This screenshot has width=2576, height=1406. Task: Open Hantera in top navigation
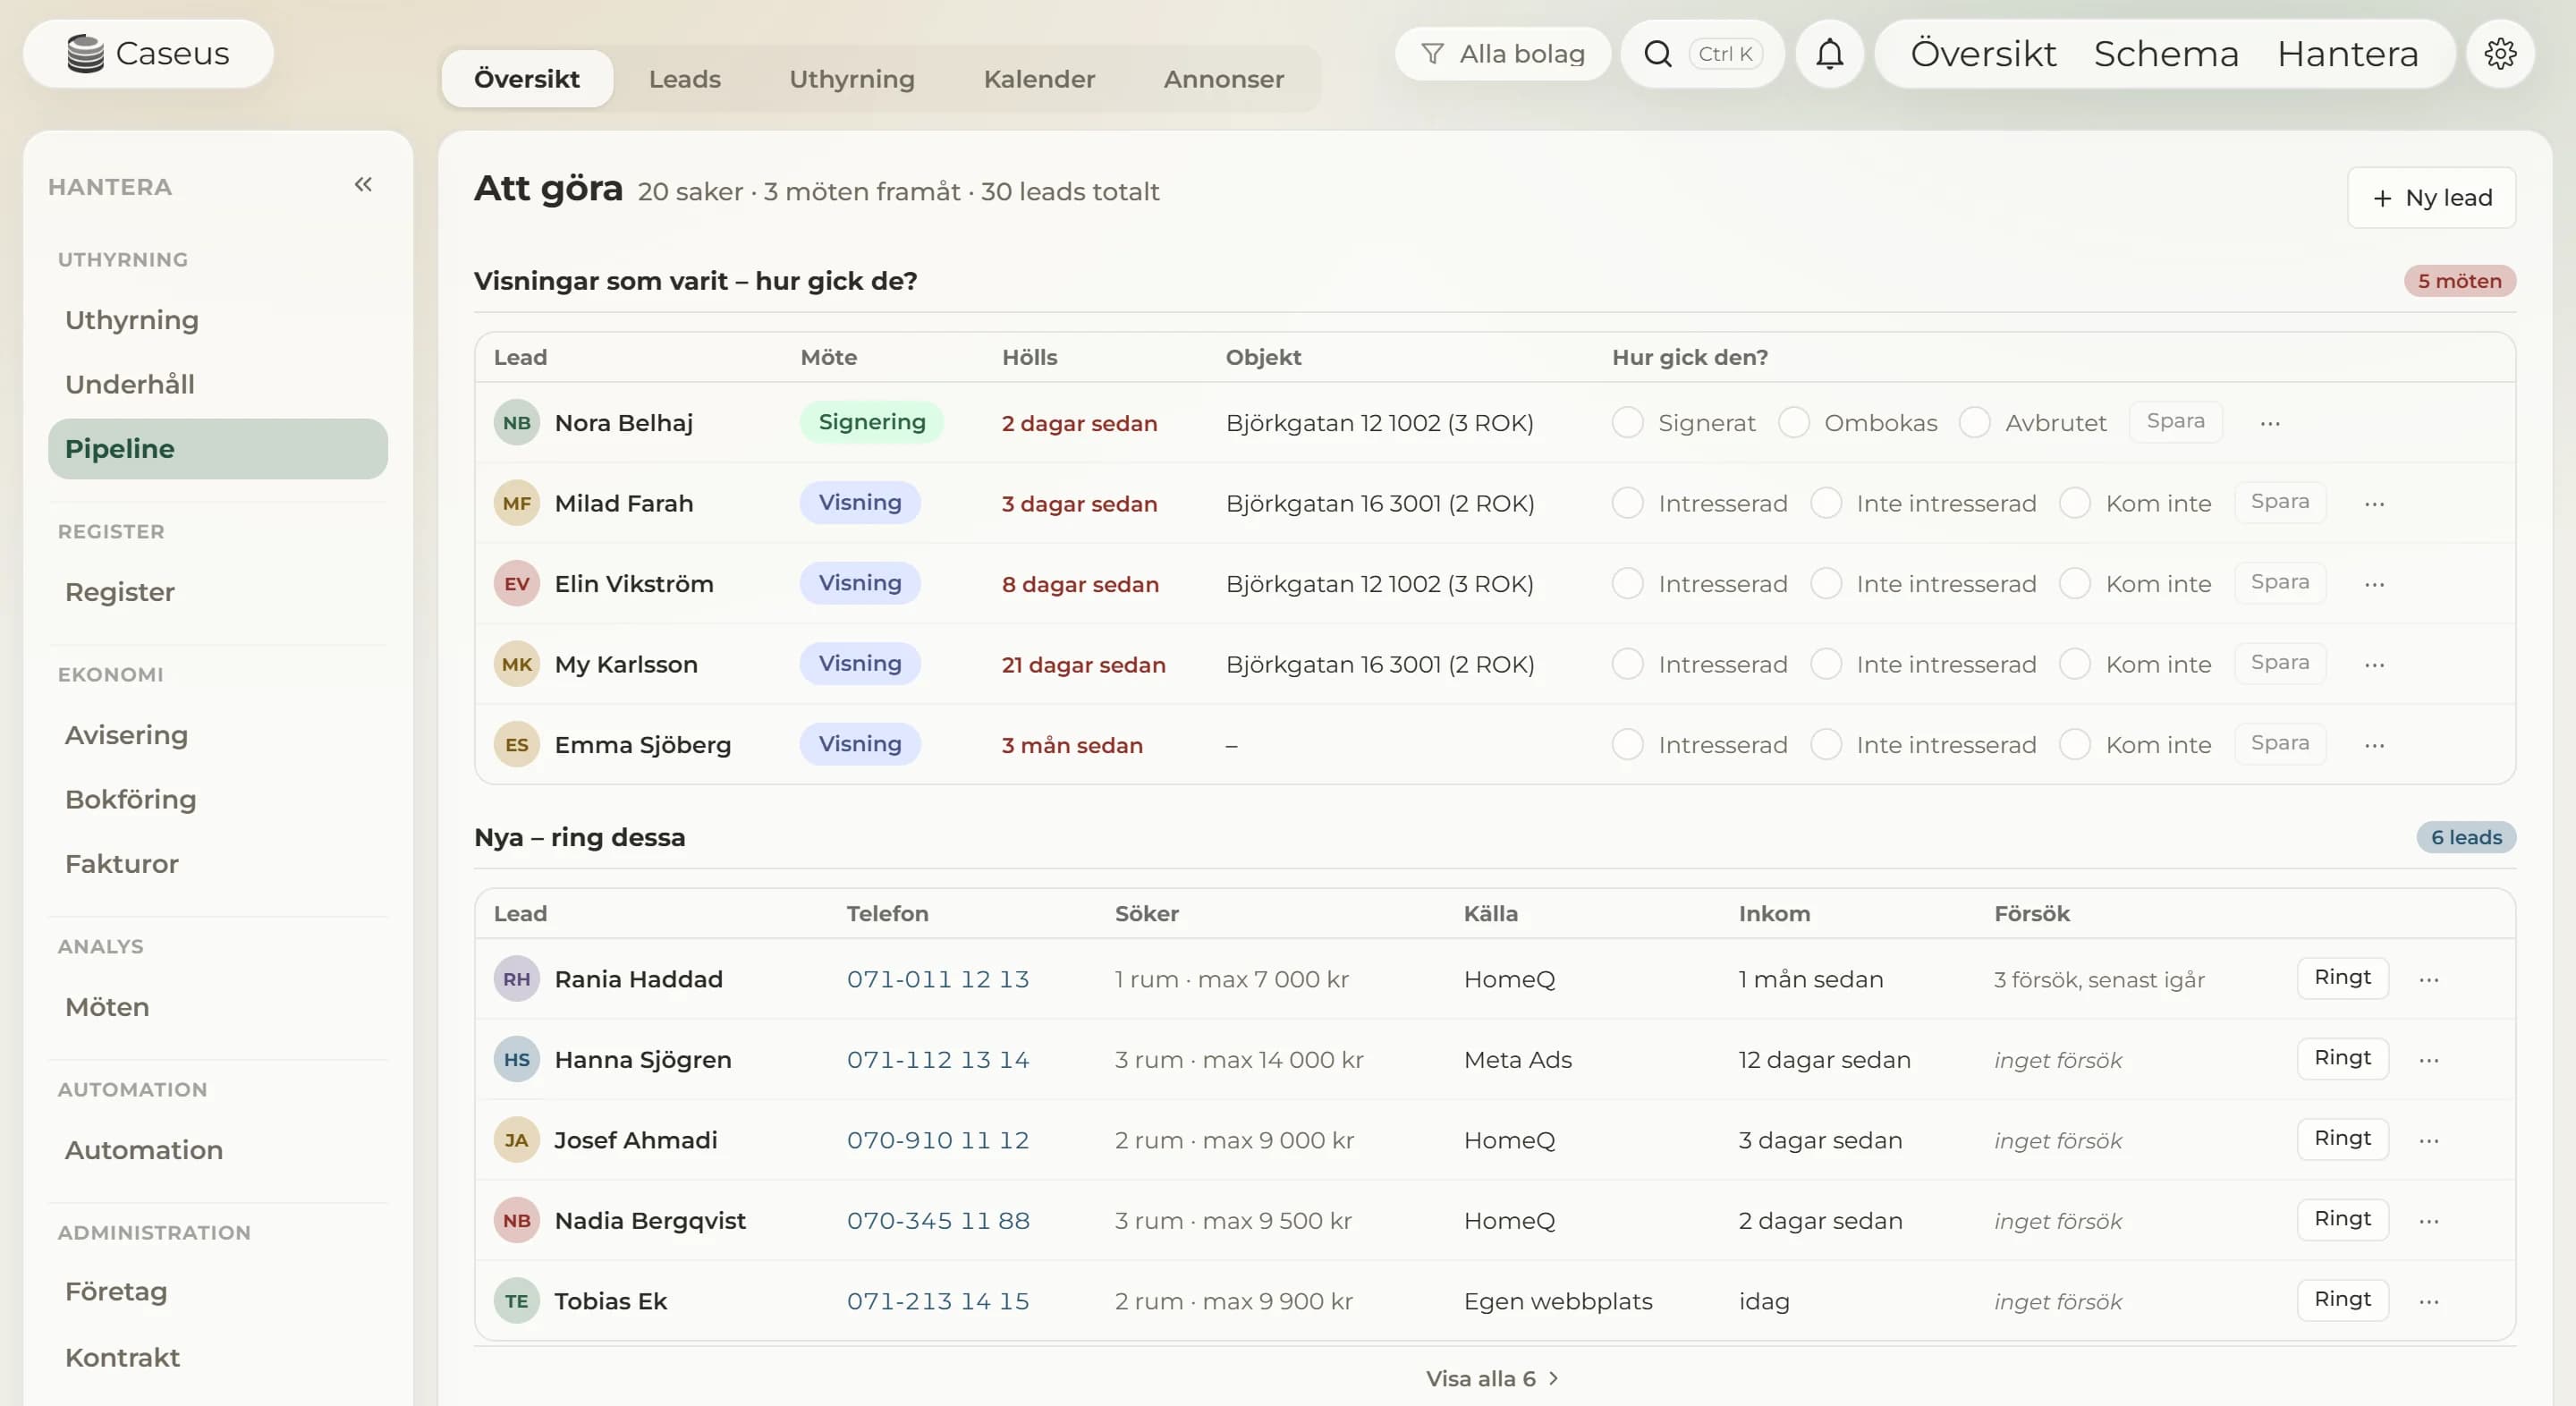point(2347,54)
